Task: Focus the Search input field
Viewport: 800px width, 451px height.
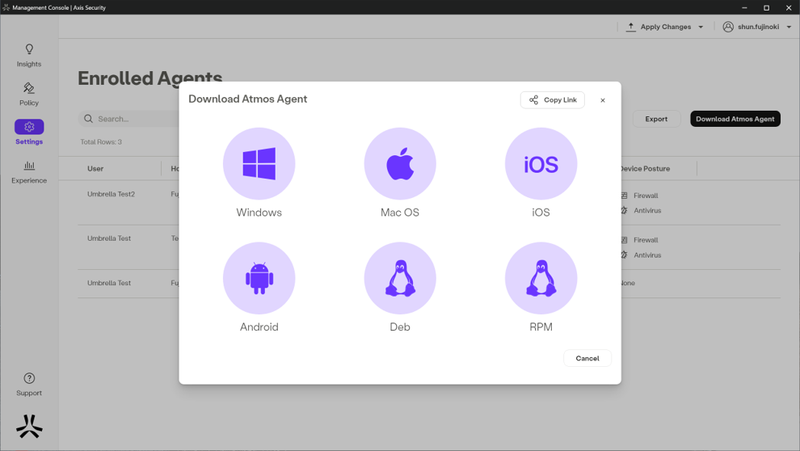Action: pyautogui.click(x=129, y=119)
